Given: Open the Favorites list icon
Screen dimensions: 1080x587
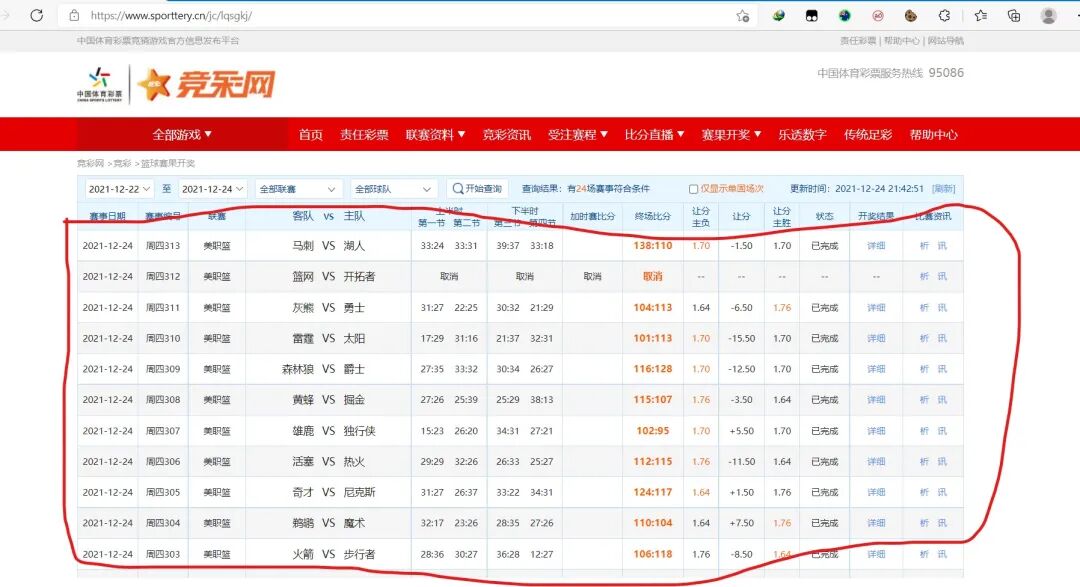Looking at the screenshot, I should [x=981, y=15].
